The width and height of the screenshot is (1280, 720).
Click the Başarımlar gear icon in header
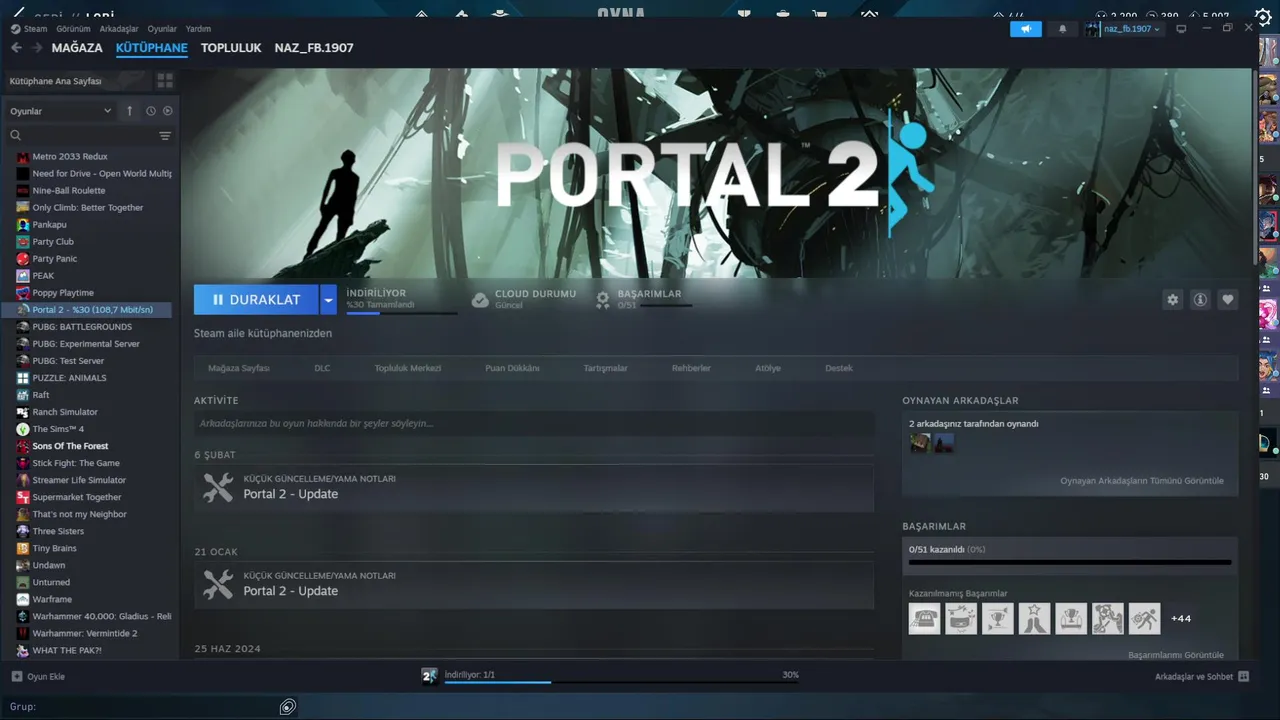pyautogui.click(x=603, y=299)
